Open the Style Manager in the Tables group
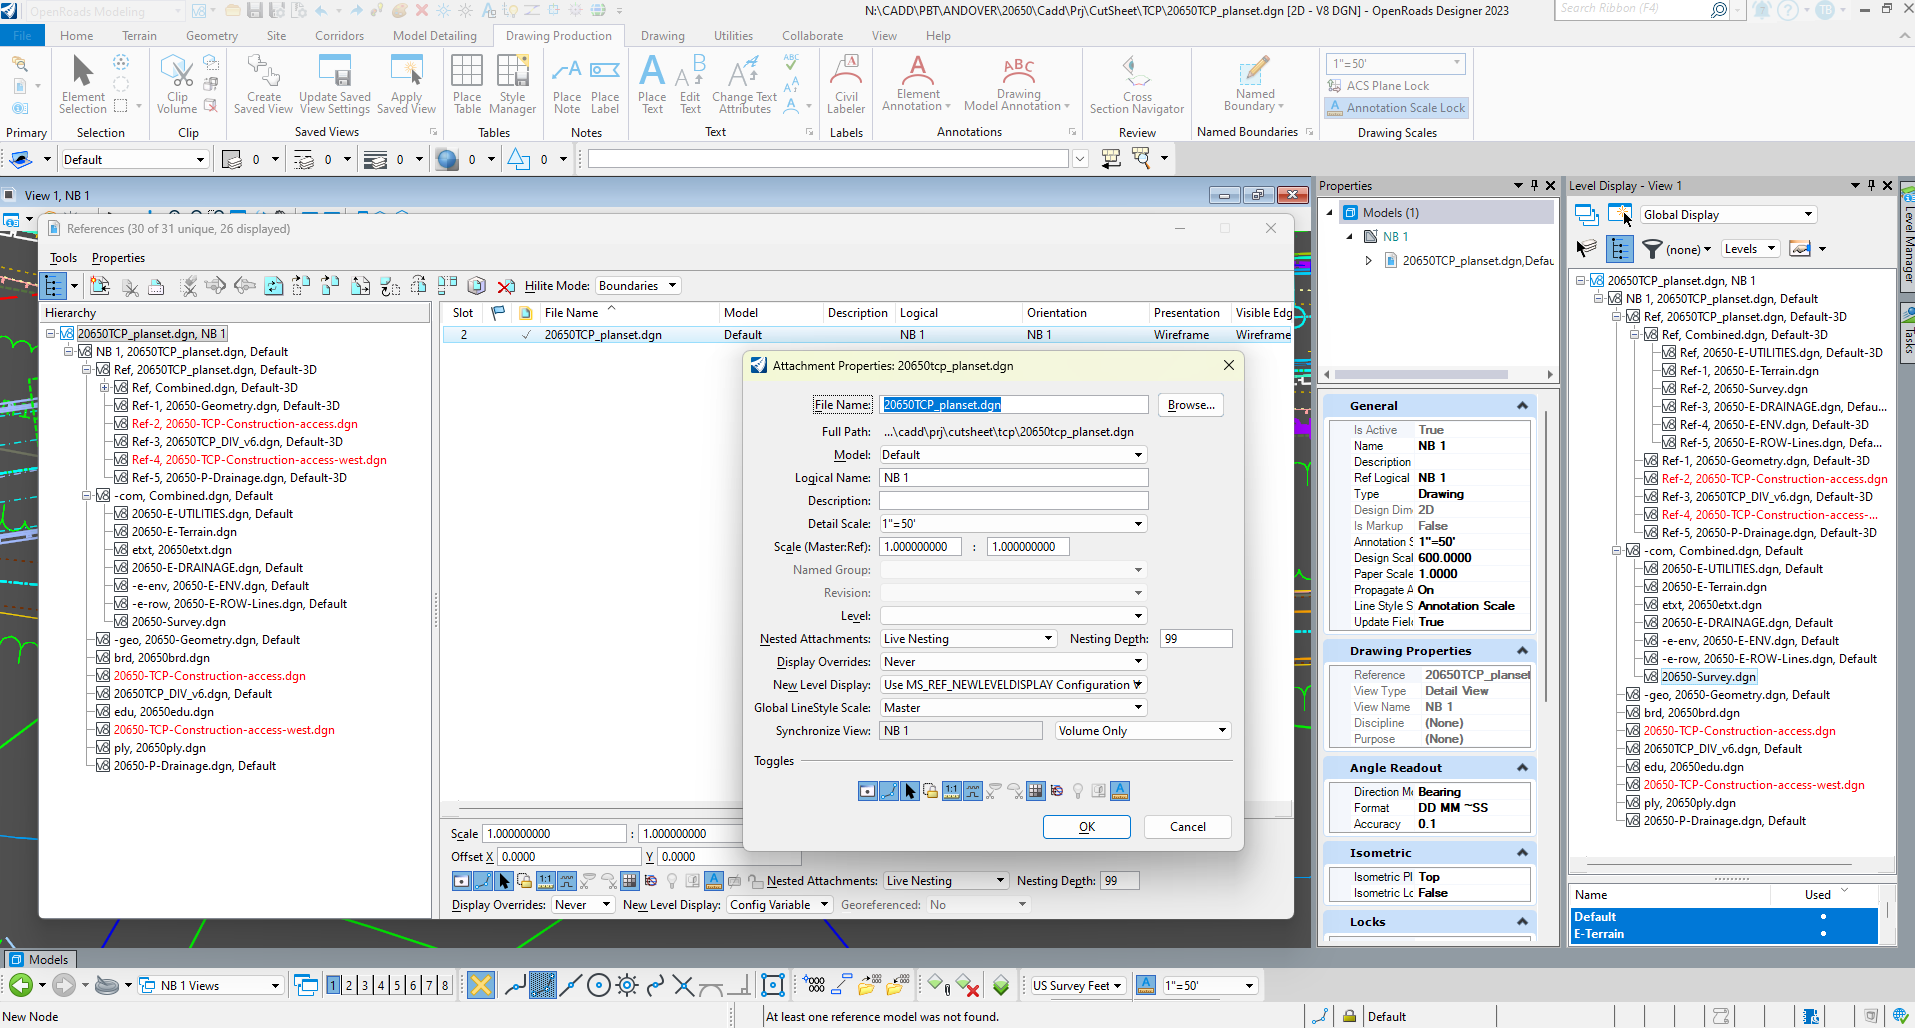The image size is (1915, 1028). [x=513, y=83]
